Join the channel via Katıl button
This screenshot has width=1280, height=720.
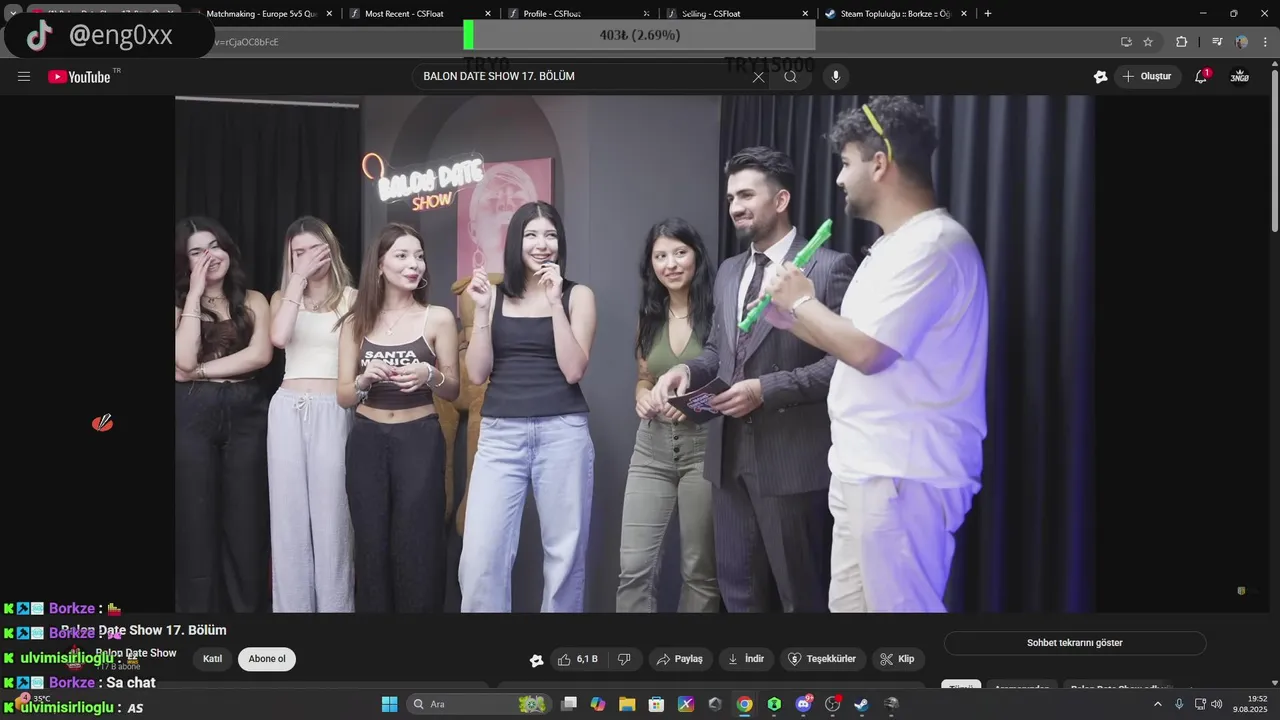click(x=213, y=659)
